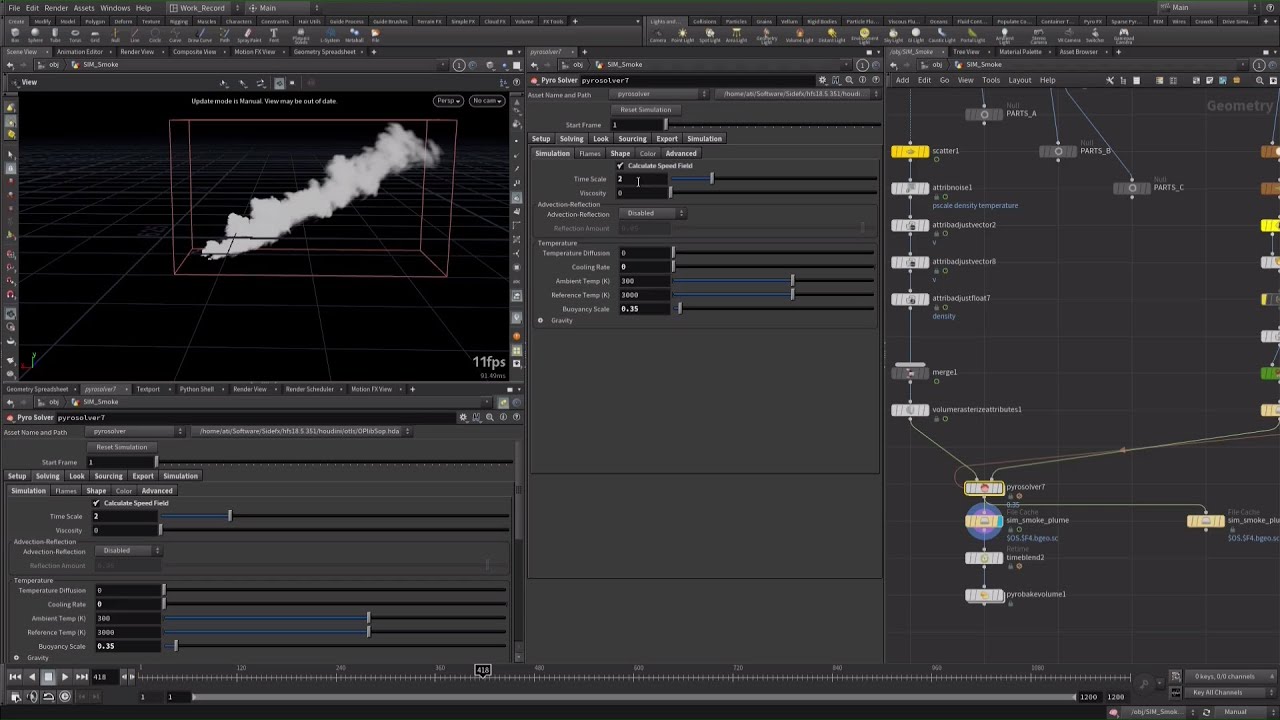Select the Sphere shelf tool
The height and width of the screenshot is (720, 1280).
[35, 35]
